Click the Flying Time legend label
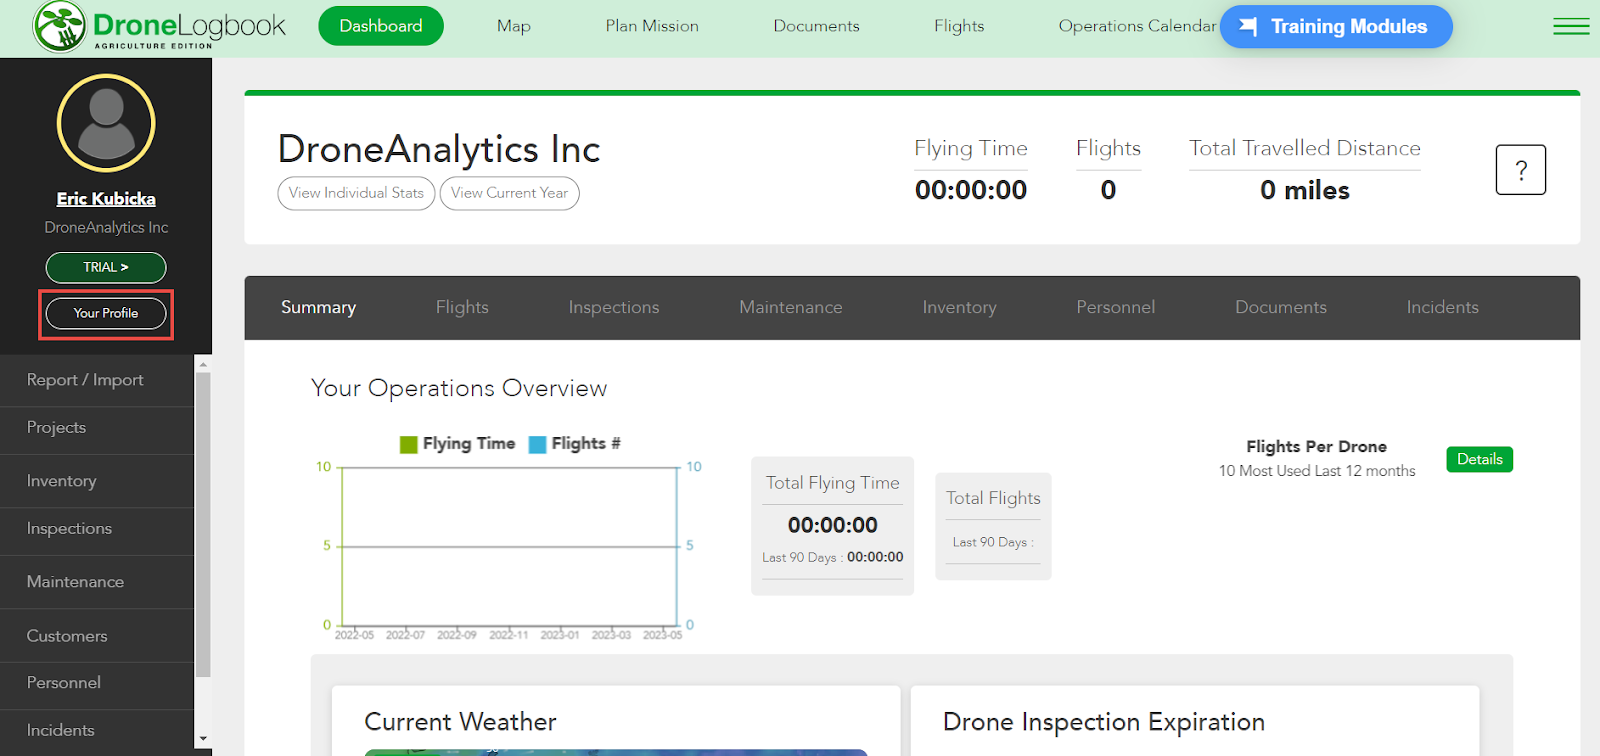This screenshot has height=756, width=1600. pos(469,444)
